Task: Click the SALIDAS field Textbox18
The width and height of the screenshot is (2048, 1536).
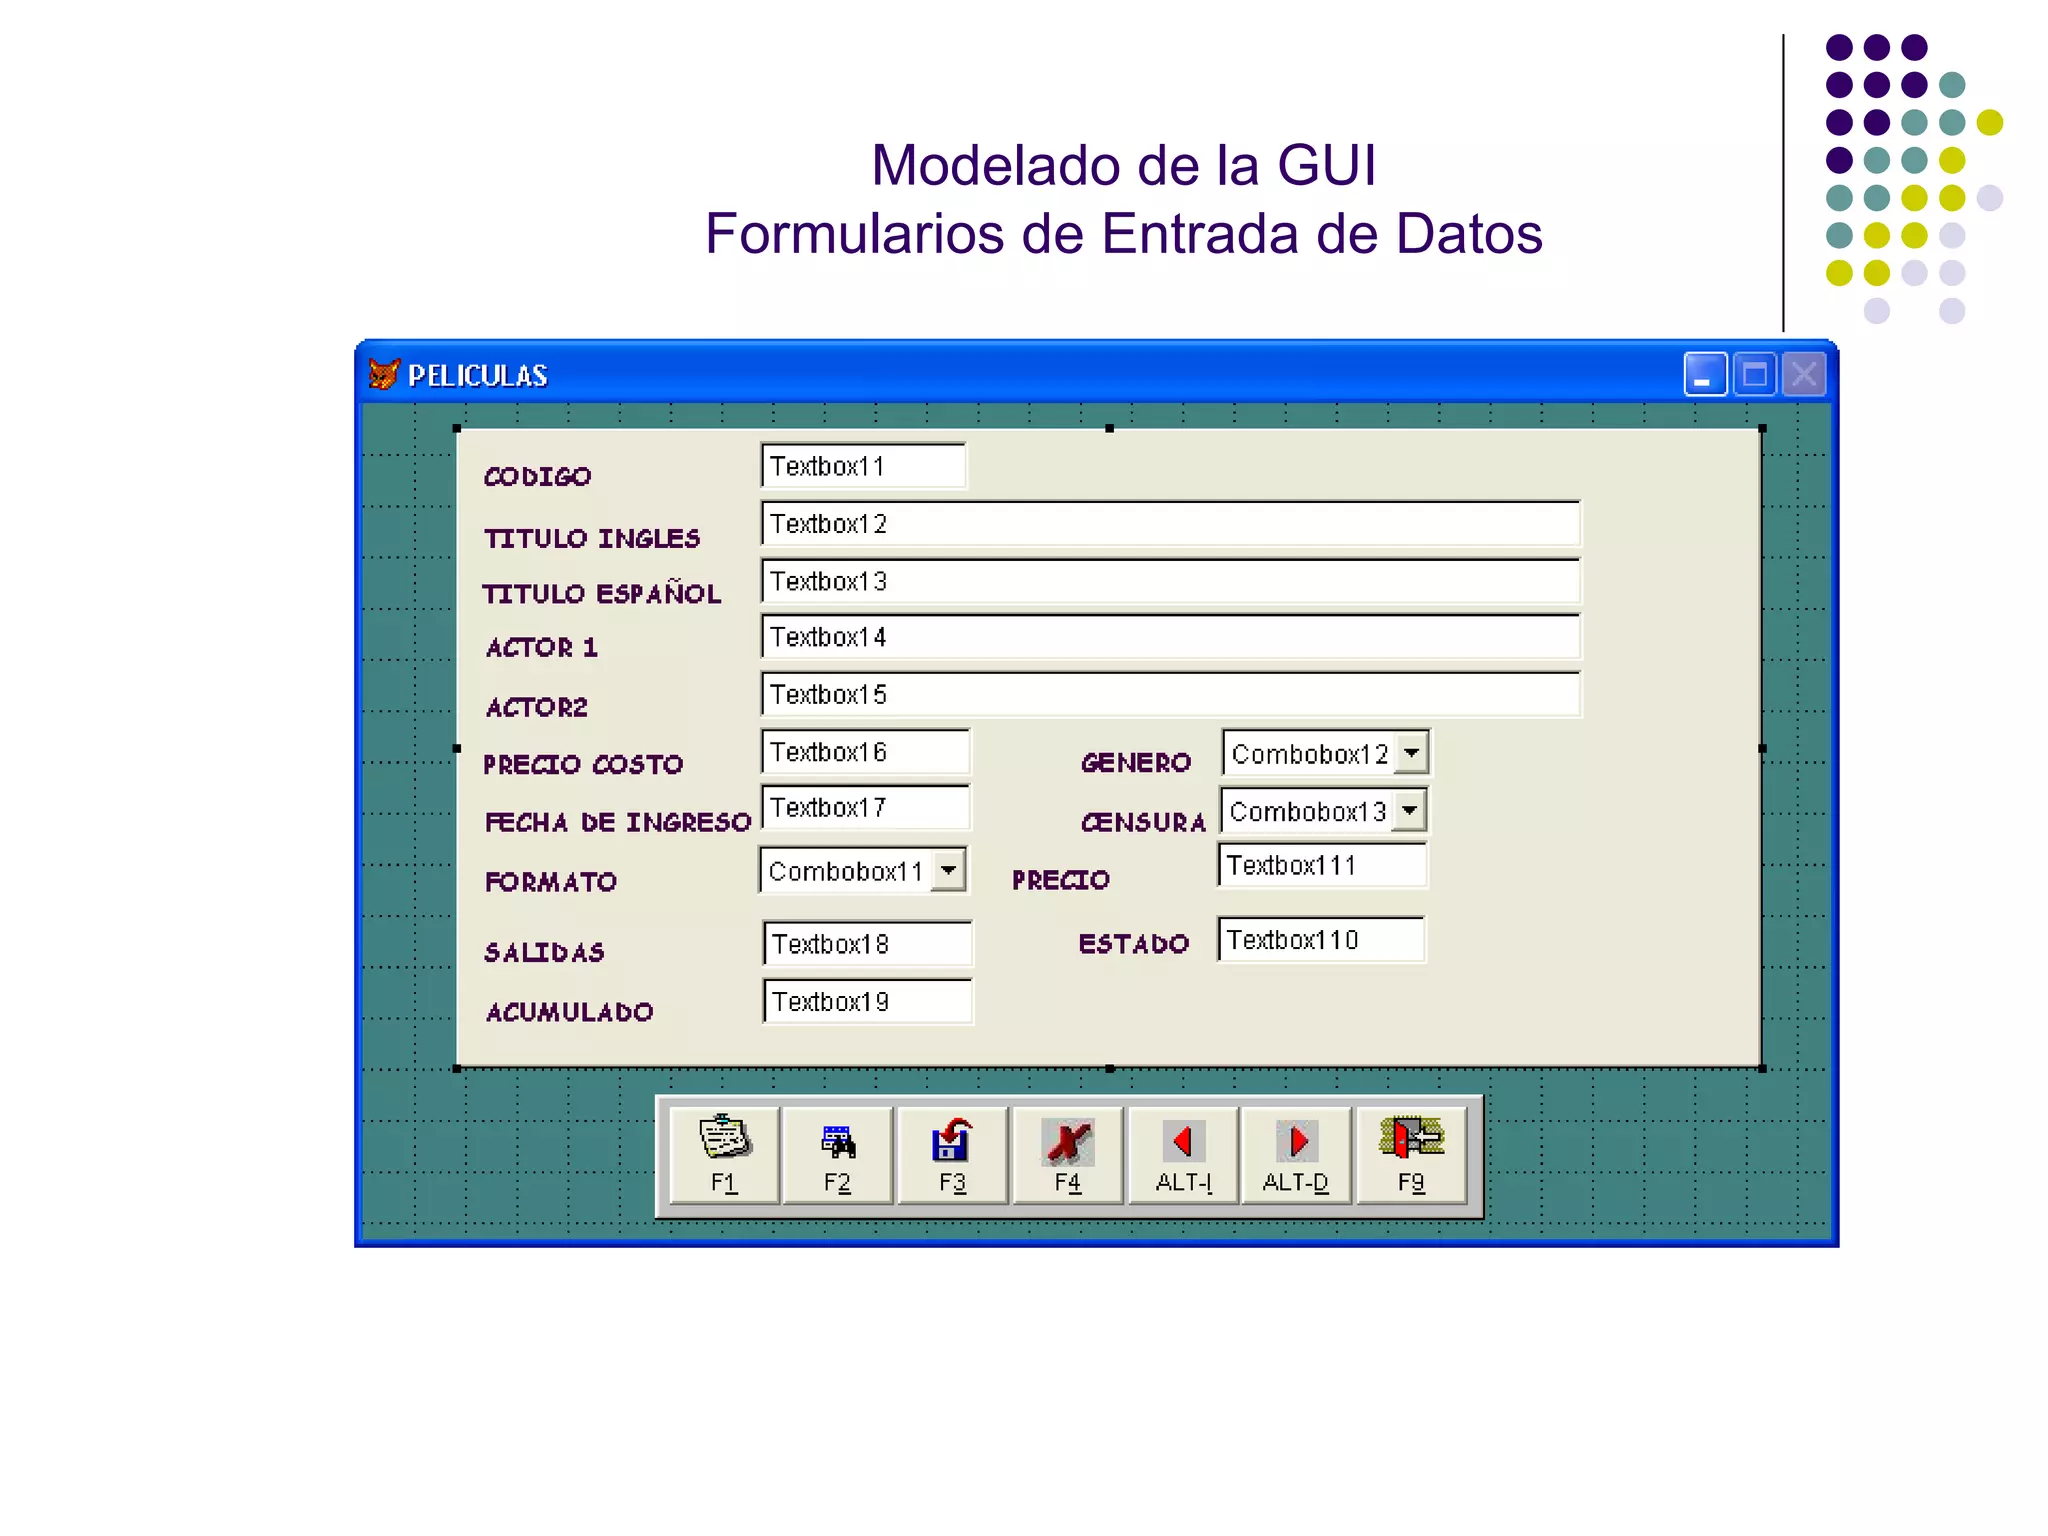Action: (867, 943)
